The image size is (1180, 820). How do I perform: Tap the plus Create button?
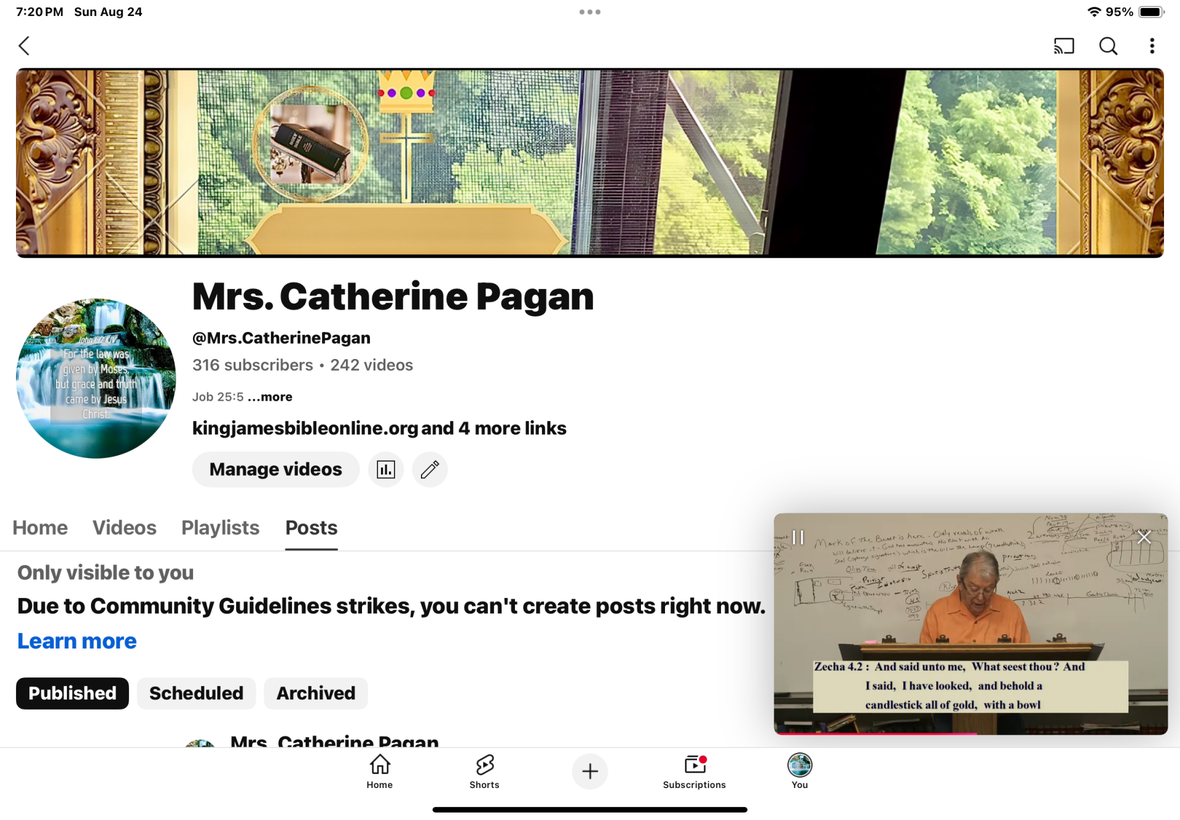coord(590,771)
